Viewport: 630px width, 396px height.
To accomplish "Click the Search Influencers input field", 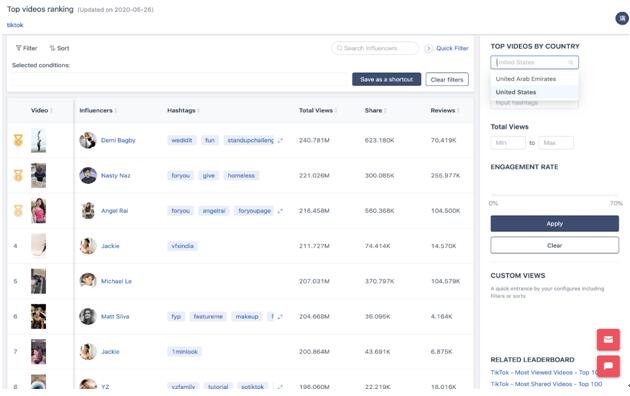I will [374, 48].
